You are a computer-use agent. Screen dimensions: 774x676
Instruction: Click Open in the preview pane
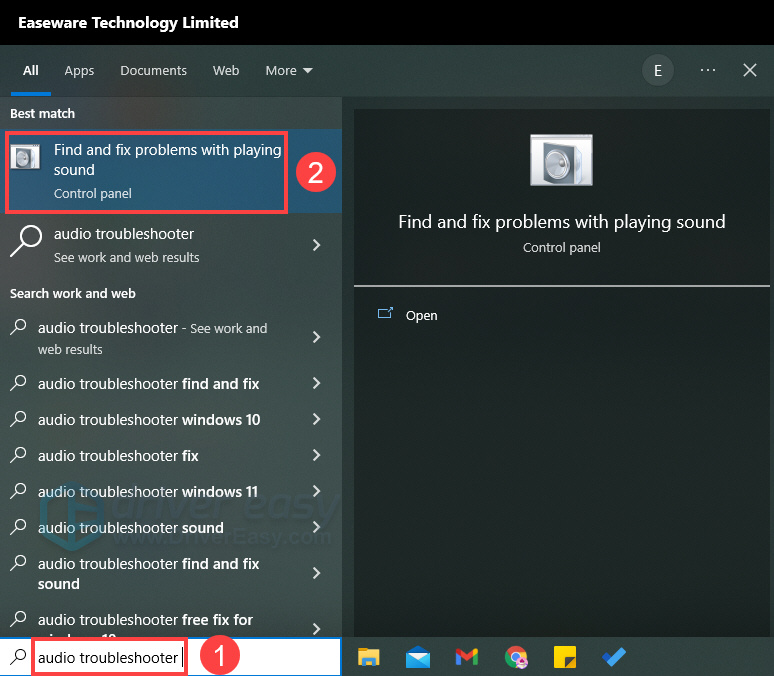click(421, 316)
